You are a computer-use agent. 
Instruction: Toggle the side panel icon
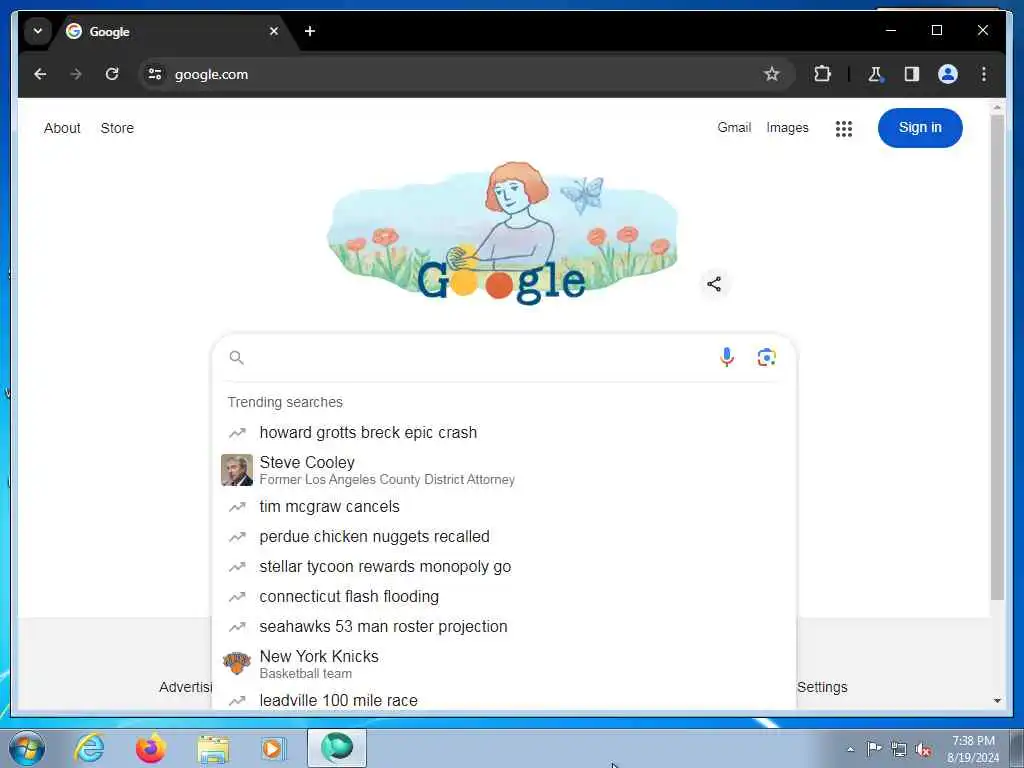[912, 74]
